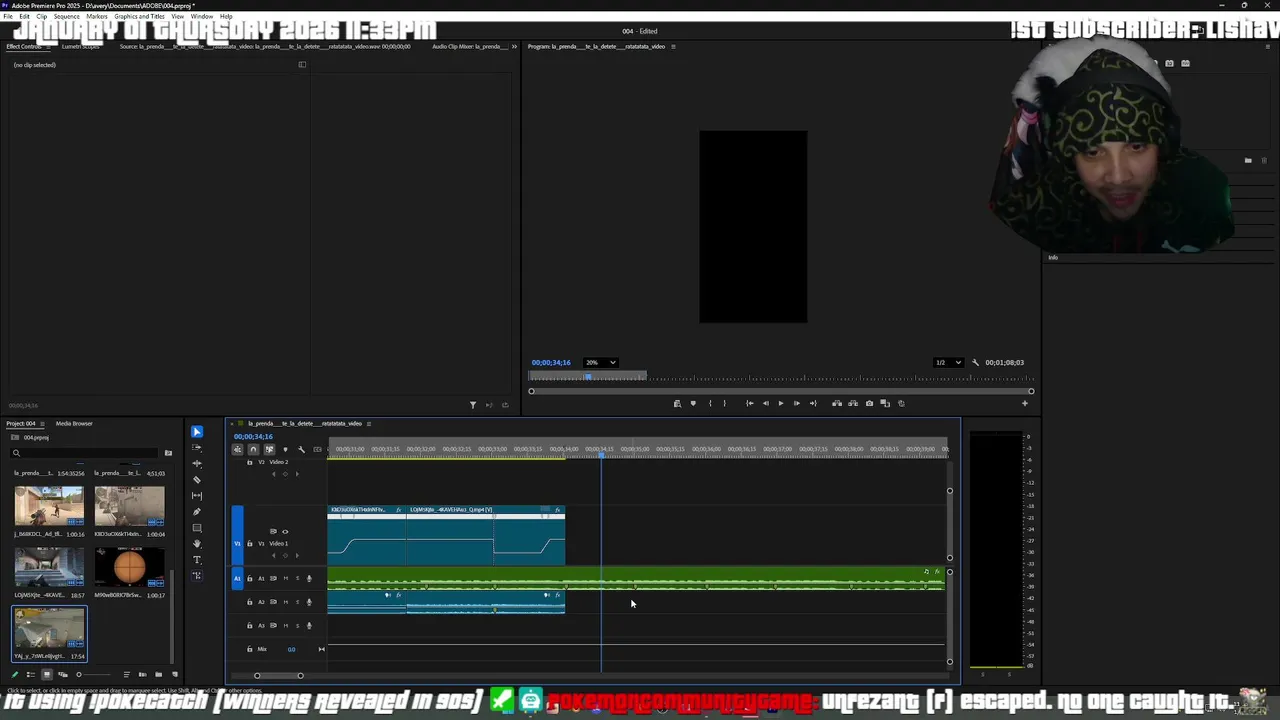Open the Window menu

(x=202, y=17)
